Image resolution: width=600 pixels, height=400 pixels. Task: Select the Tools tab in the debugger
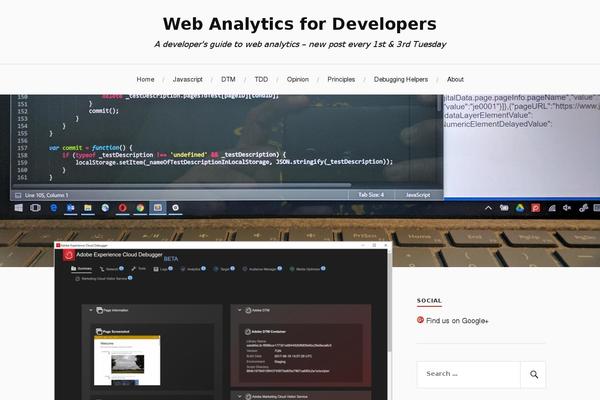click(139, 269)
